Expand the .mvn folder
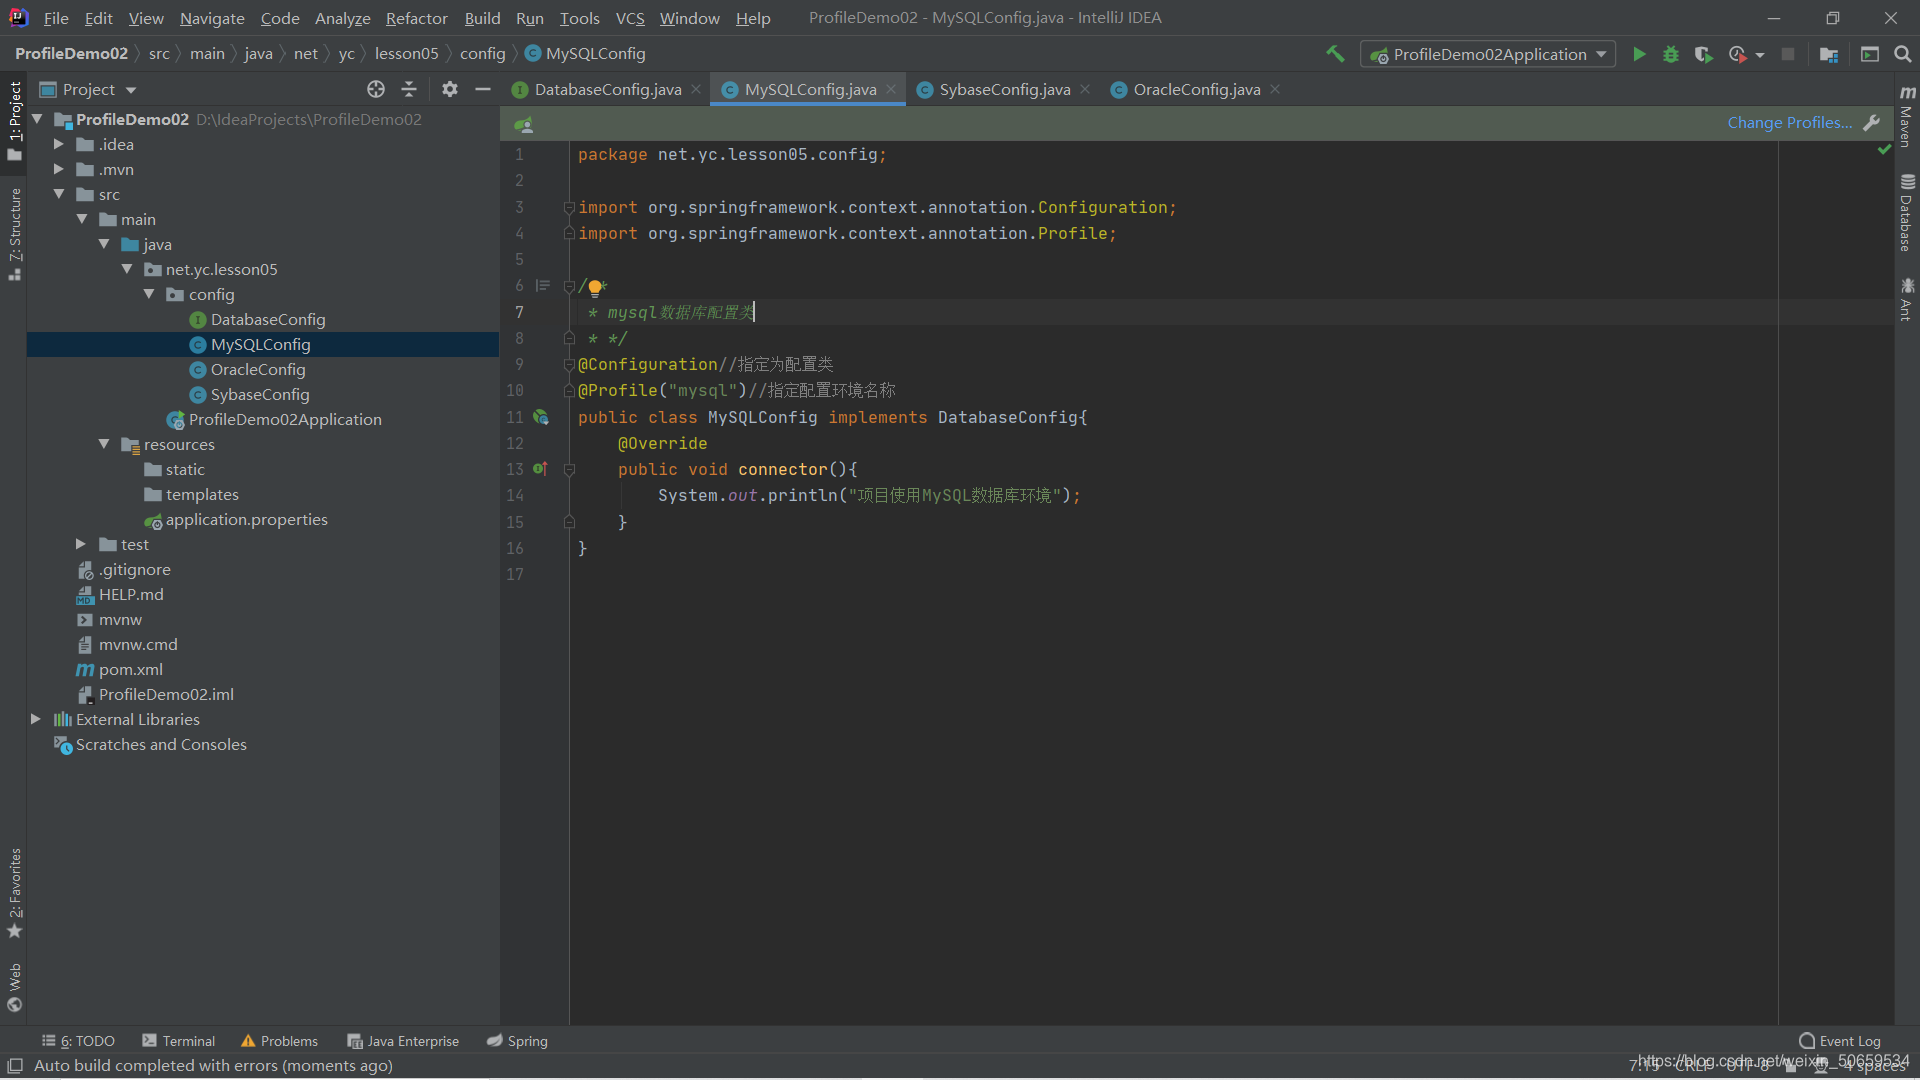The width and height of the screenshot is (1920, 1080). [x=58, y=169]
